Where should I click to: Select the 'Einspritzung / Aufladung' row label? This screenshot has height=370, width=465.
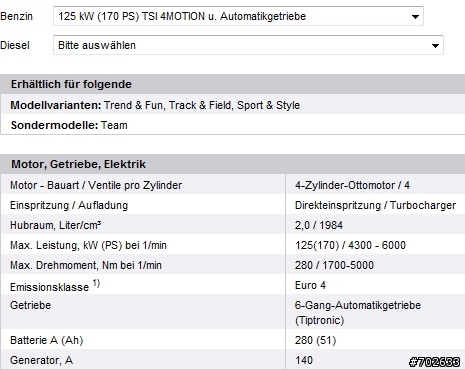click(x=69, y=205)
